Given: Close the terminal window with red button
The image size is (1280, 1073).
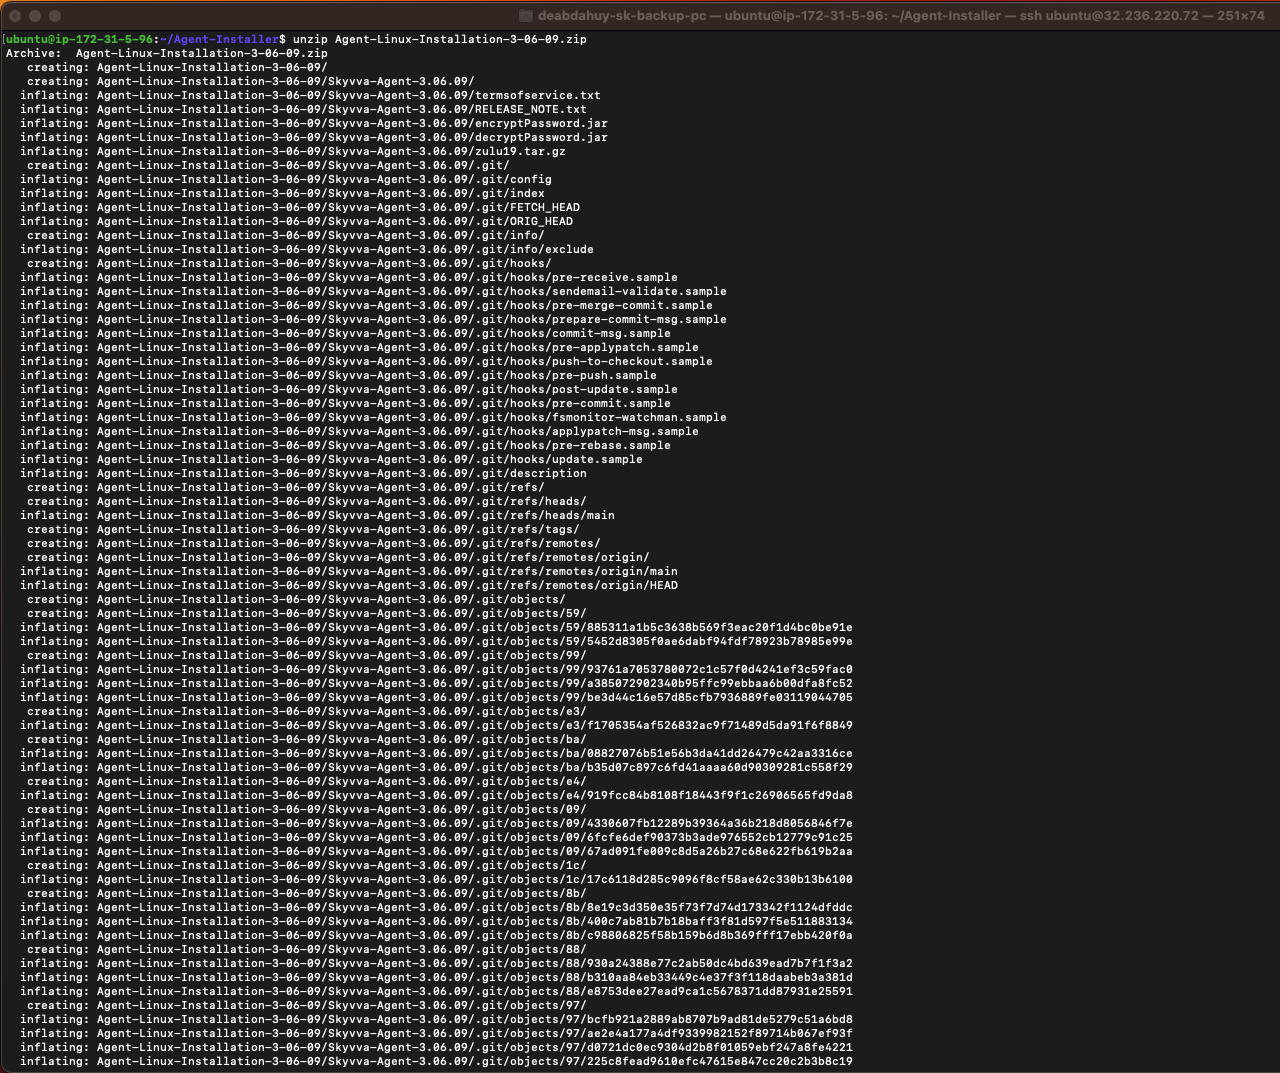Looking at the screenshot, I should point(15,16).
